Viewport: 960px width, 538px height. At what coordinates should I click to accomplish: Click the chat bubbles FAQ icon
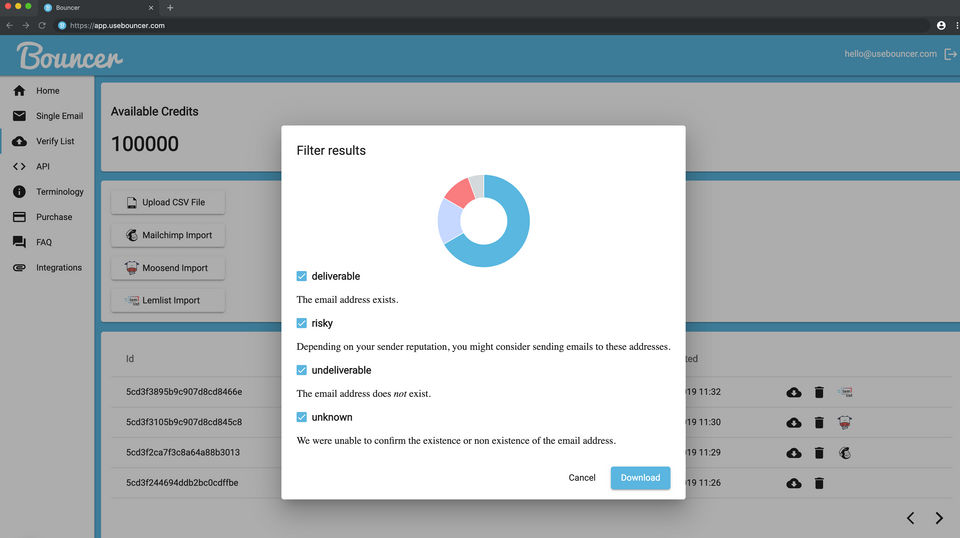pos(19,242)
